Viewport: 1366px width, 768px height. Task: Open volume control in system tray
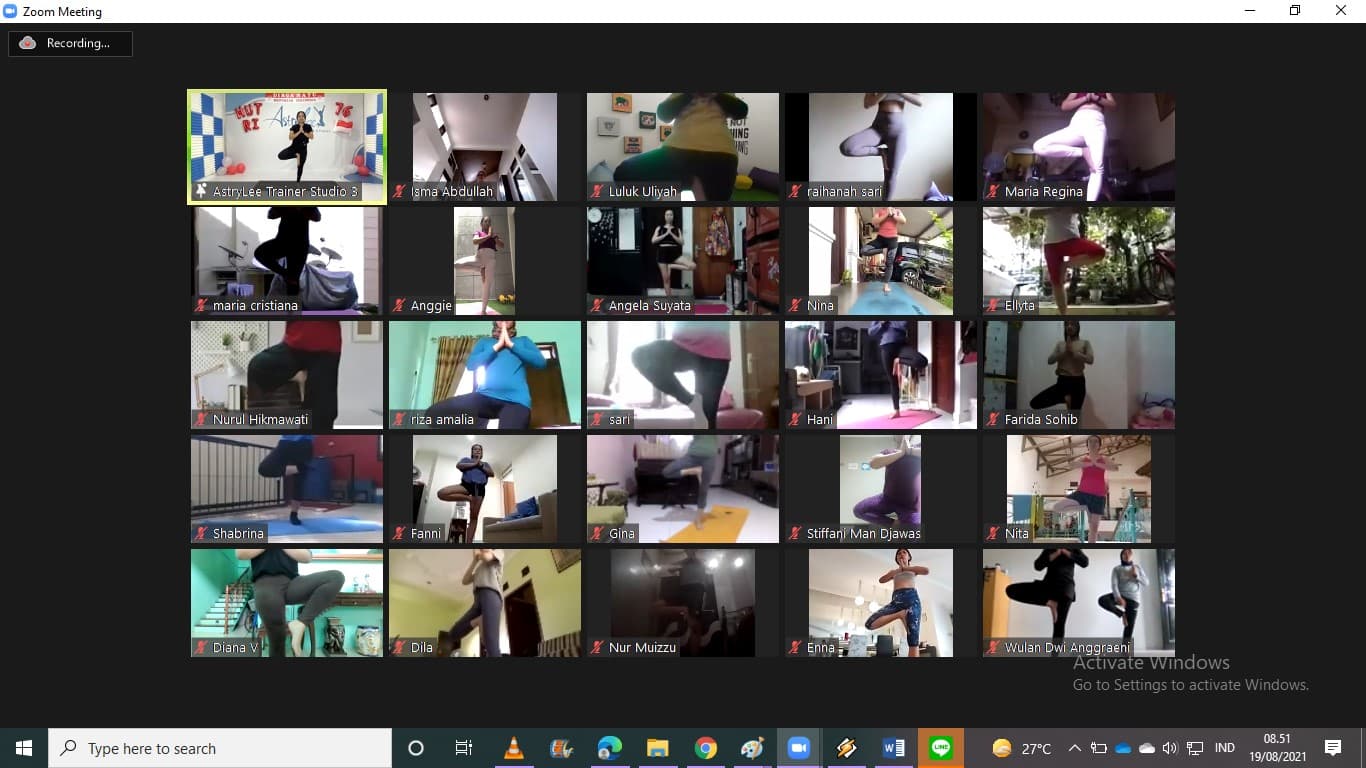coord(1169,748)
